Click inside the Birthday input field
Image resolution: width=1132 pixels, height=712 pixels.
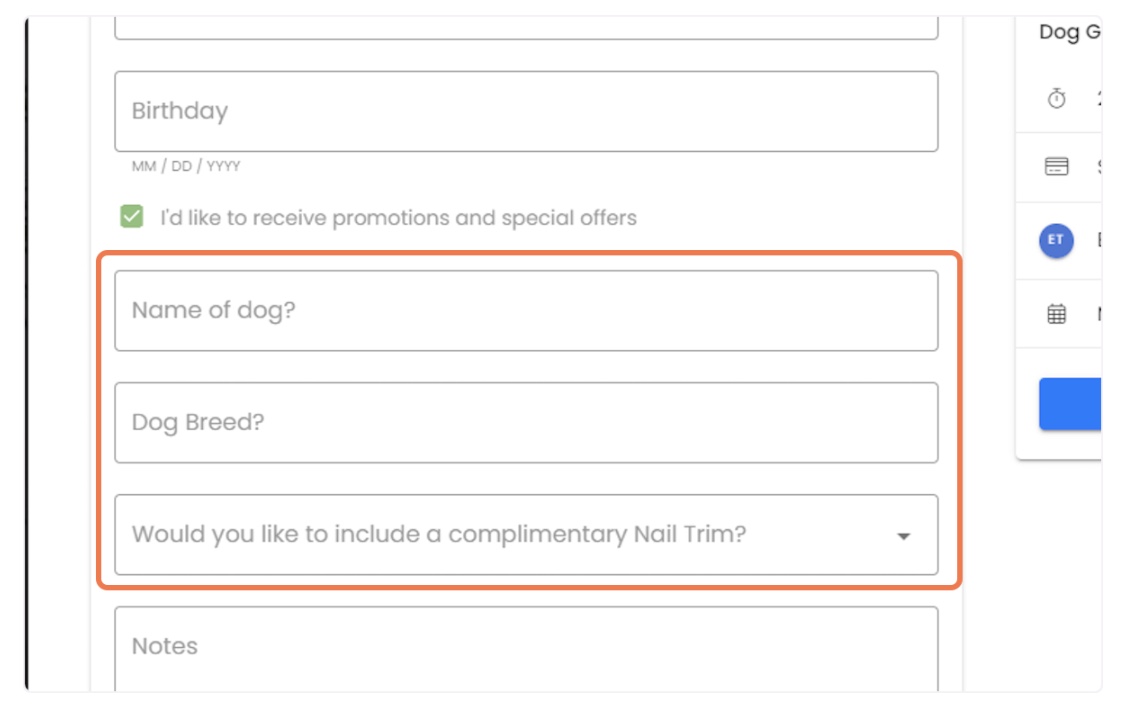527,111
